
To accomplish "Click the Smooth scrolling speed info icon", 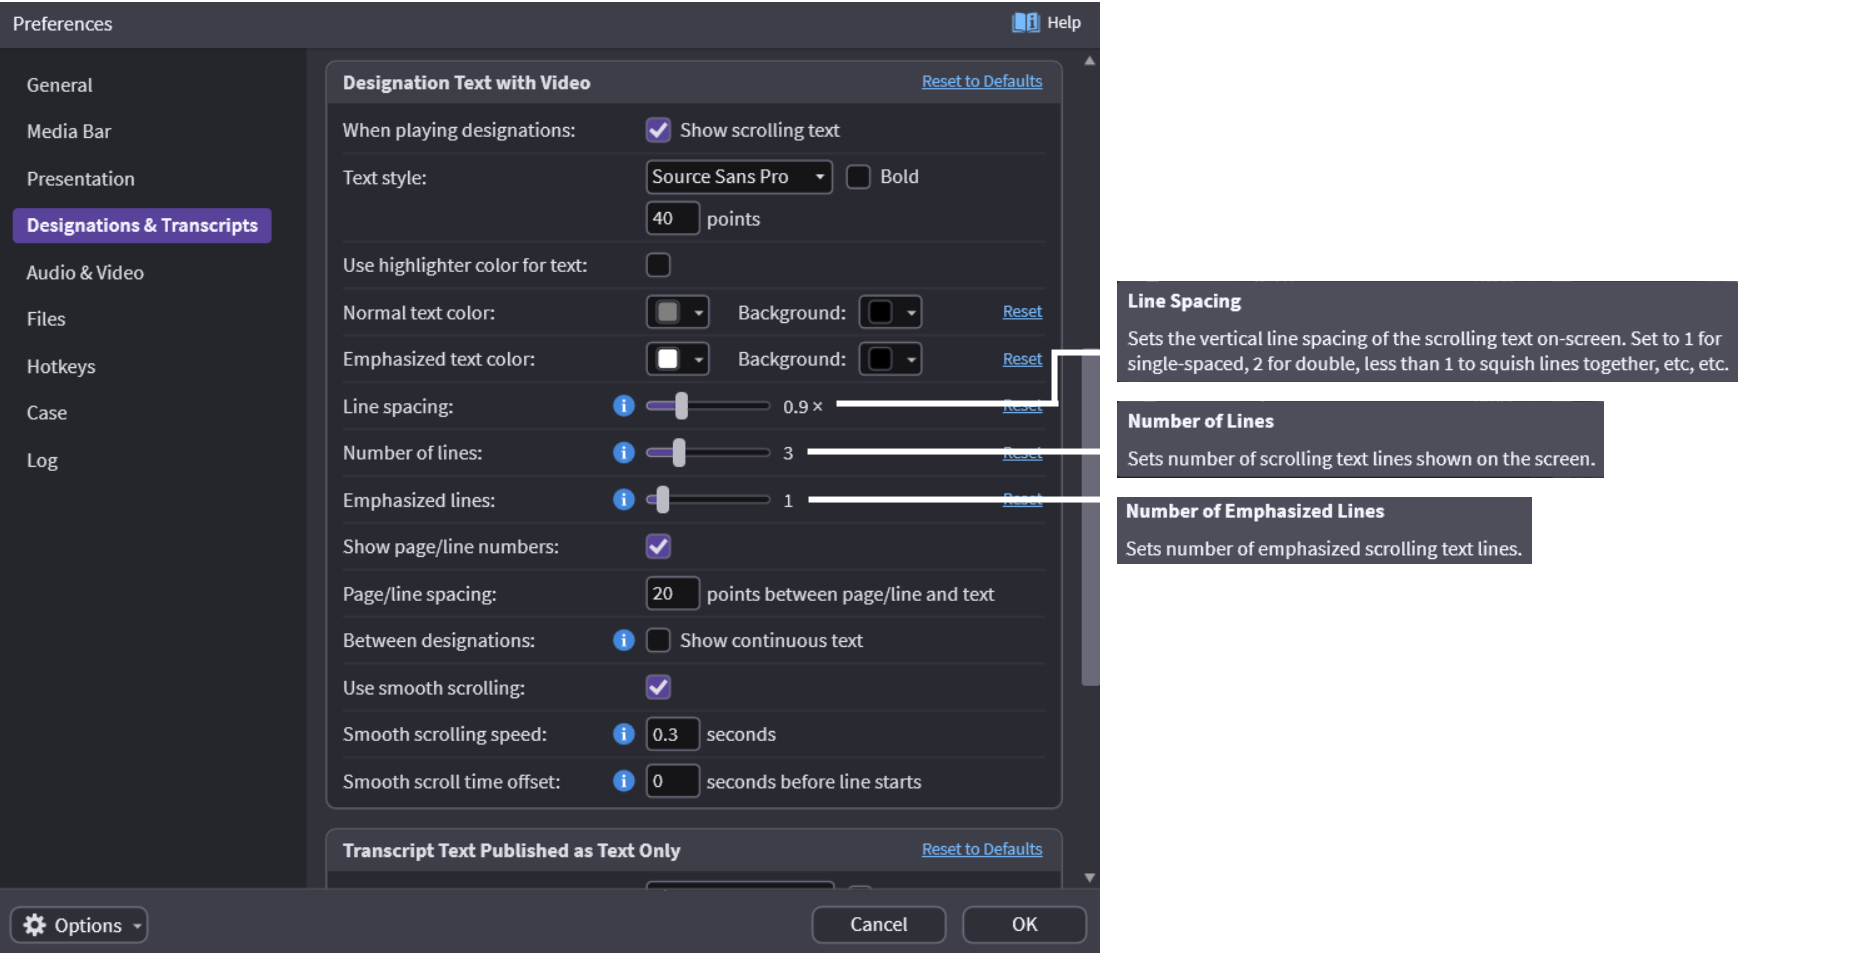I will (623, 734).
